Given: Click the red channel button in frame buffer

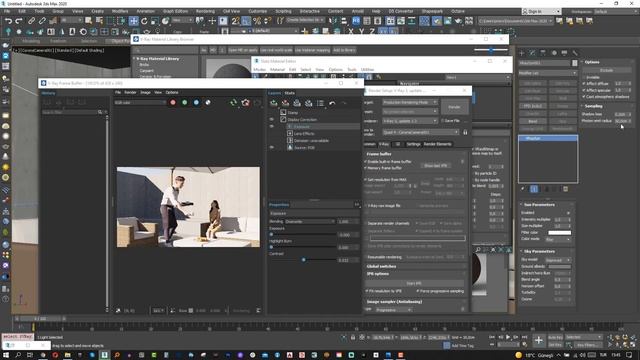Looking at the screenshot, I should point(173,102).
